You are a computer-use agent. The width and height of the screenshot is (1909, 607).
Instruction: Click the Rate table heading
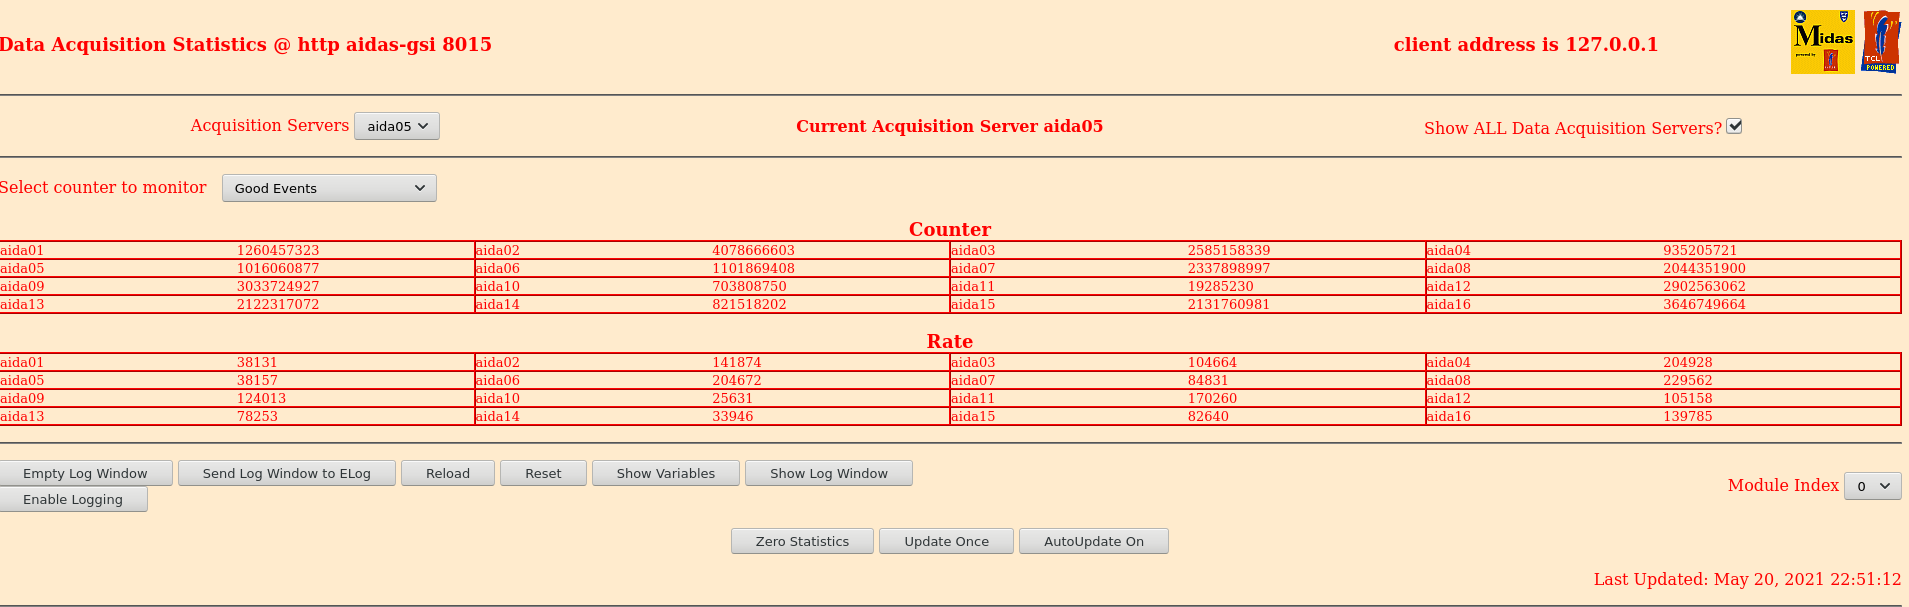[950, 341]
